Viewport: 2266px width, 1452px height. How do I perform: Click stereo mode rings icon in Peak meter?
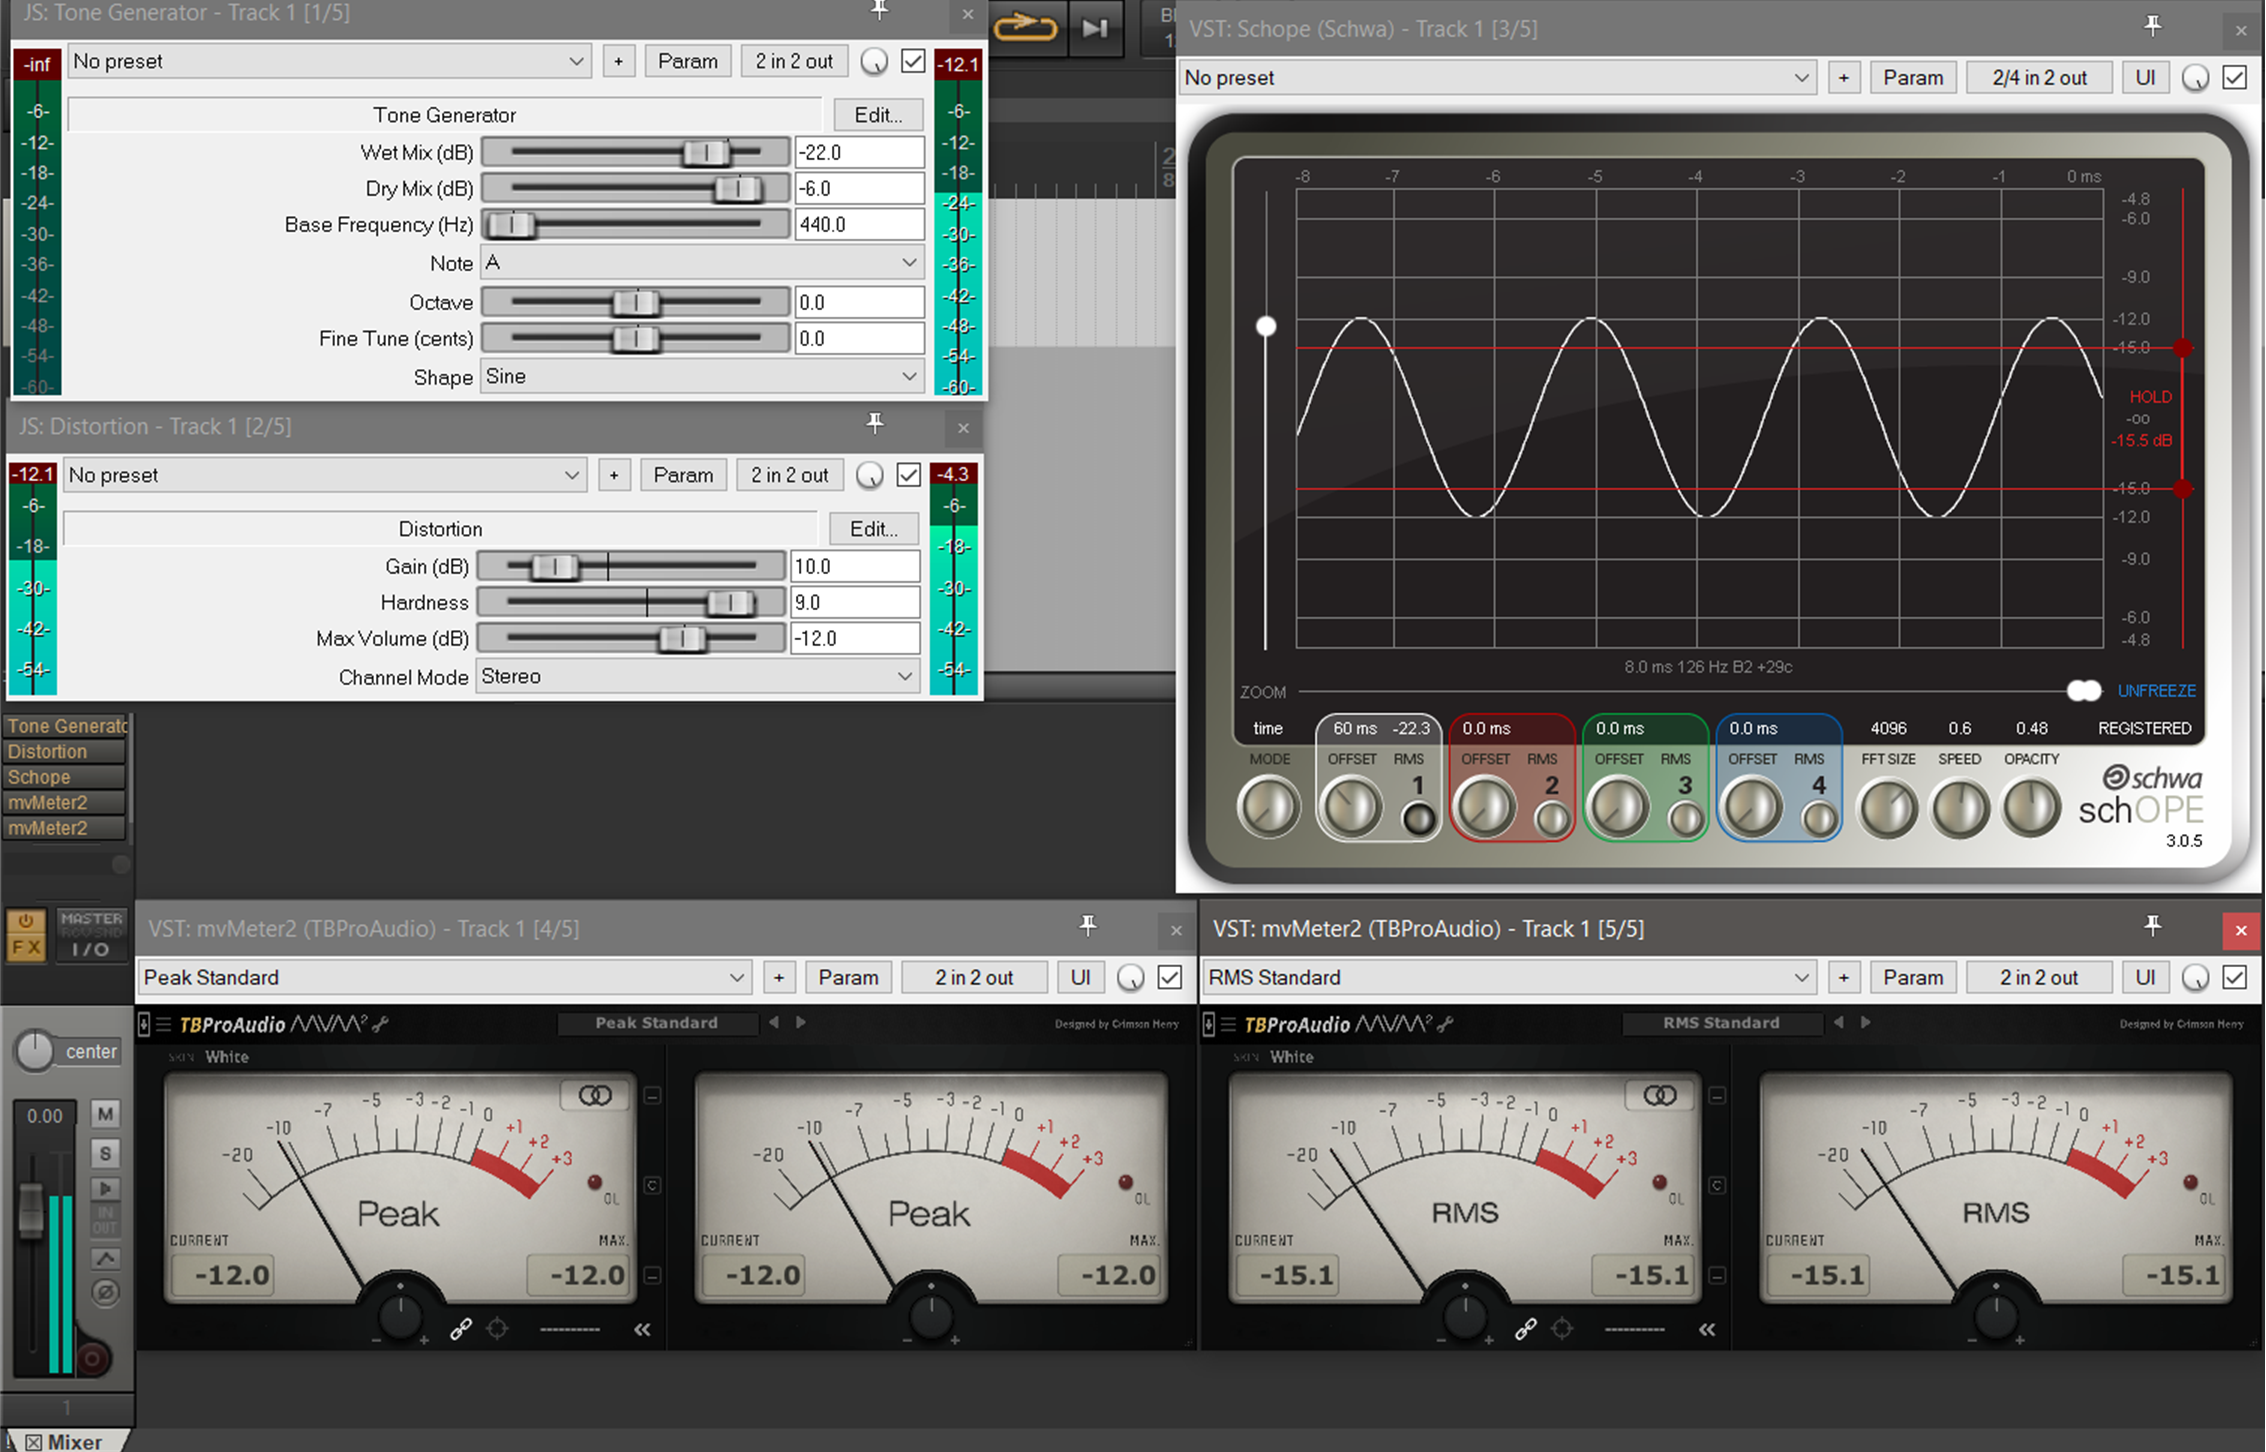click(595, 1096)
